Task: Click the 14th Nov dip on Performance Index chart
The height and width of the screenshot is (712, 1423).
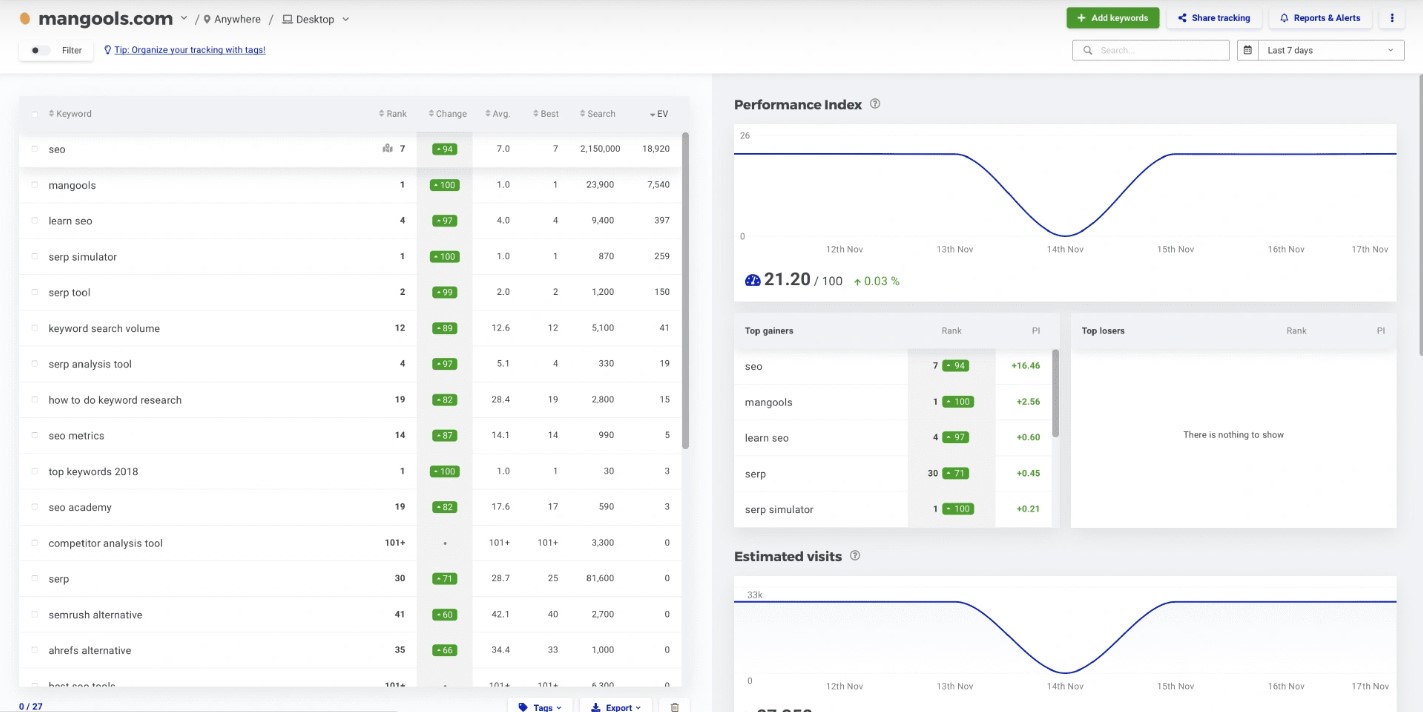Action: [x=1066, y=235]
